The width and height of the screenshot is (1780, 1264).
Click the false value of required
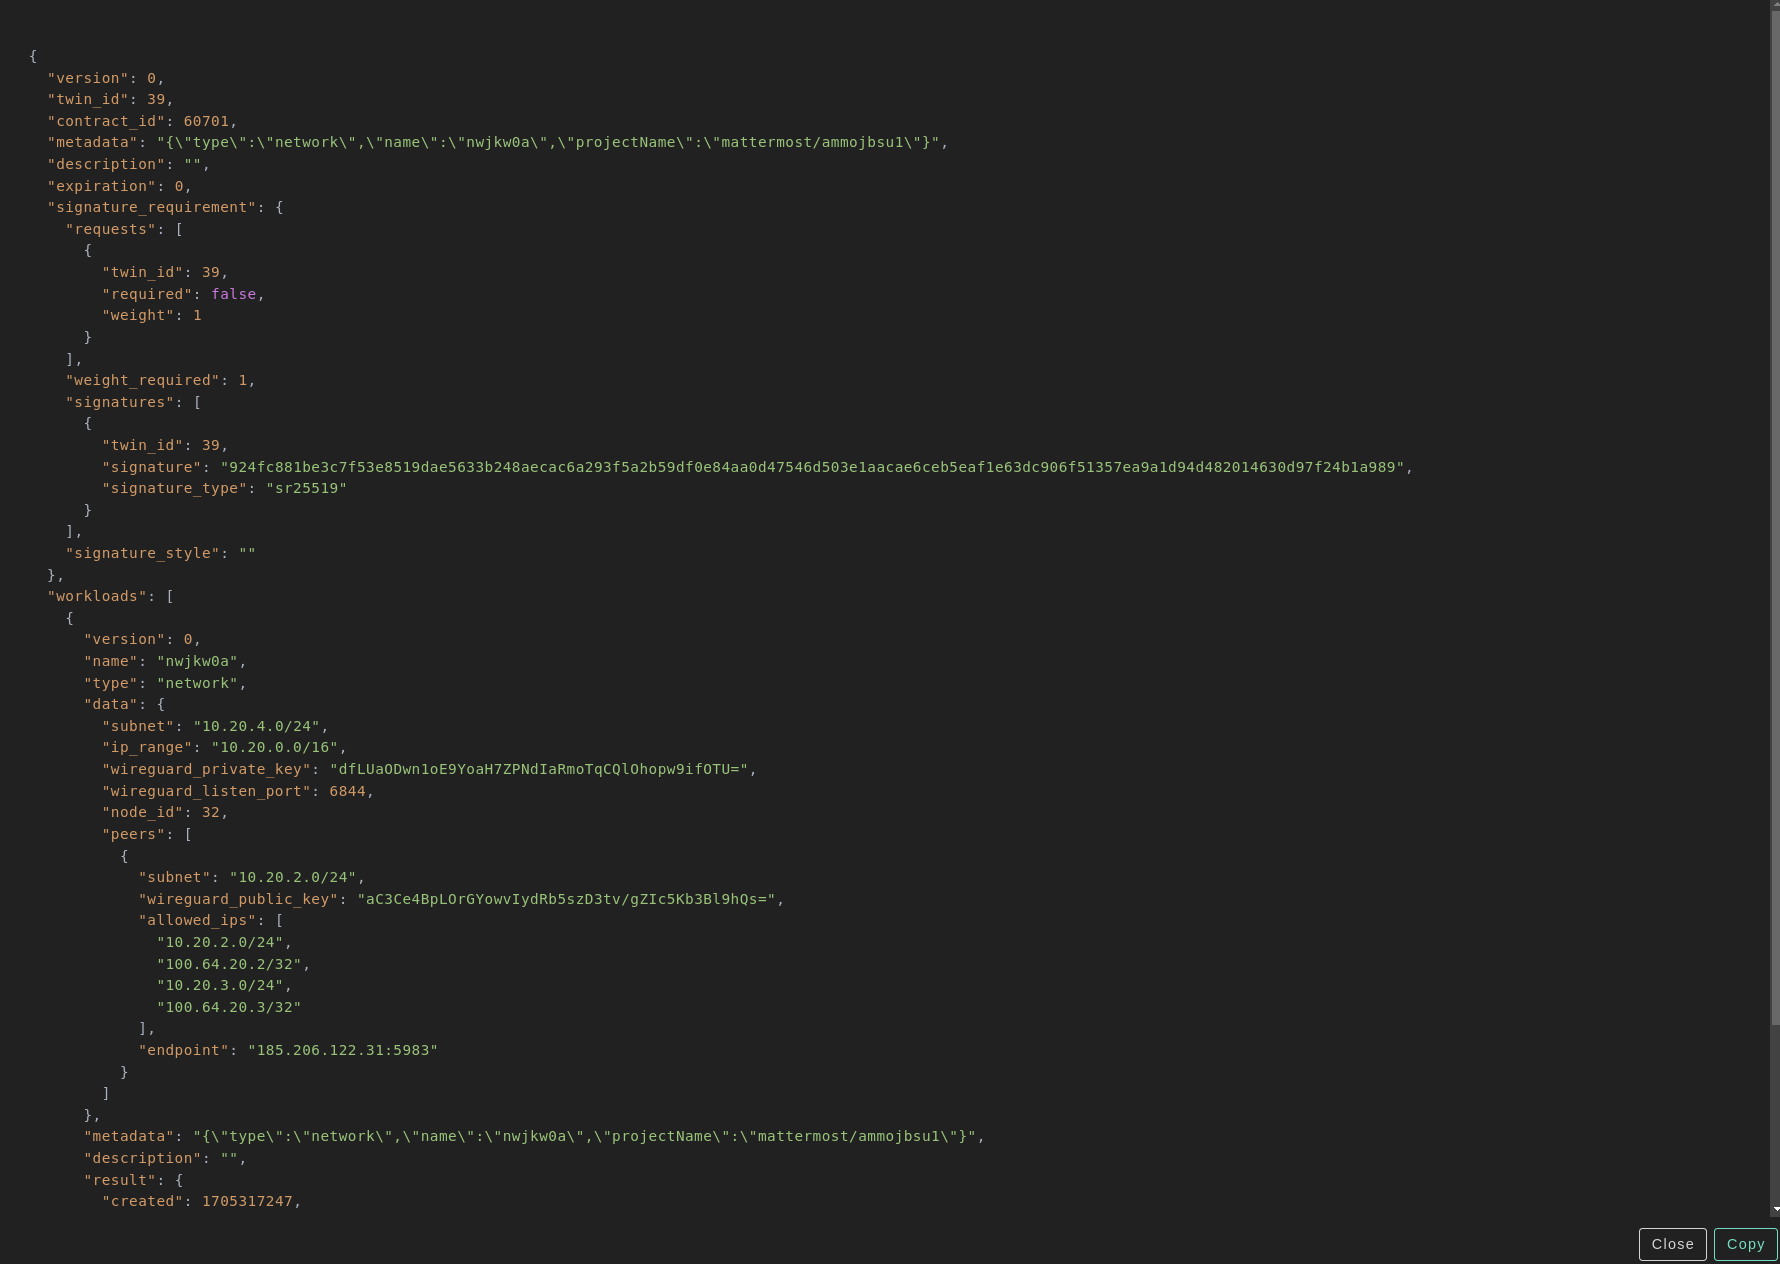pyautogui.click(x=233, y=294)
